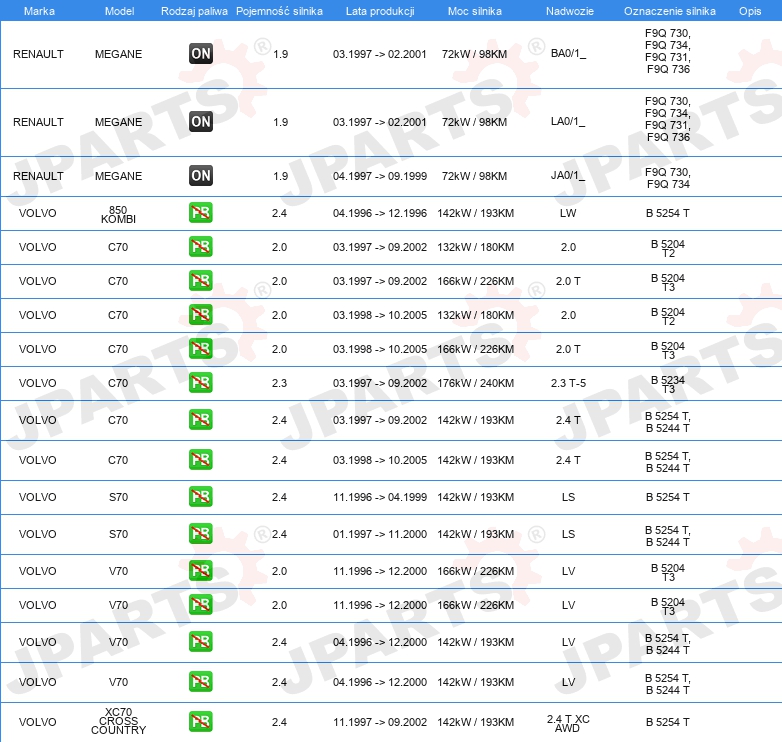Screen dimensions: 782x742
Task: Click the ON diesel icon in the JA0/1_ Megane row
Action: 201,176
